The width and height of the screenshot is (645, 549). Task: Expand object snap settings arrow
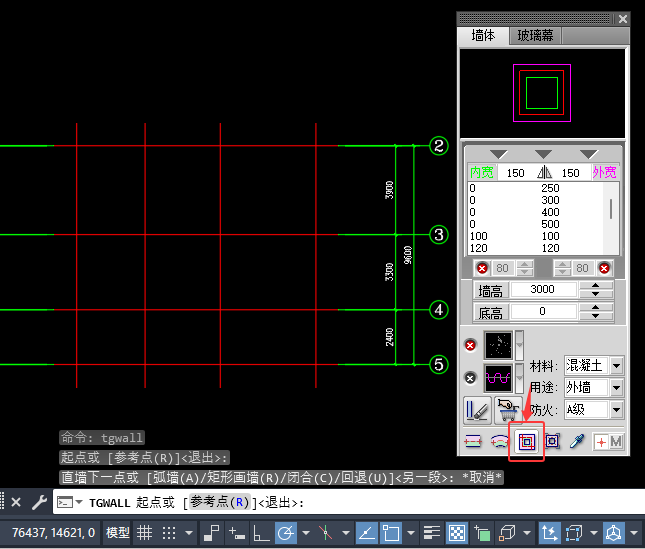point(411,533)
